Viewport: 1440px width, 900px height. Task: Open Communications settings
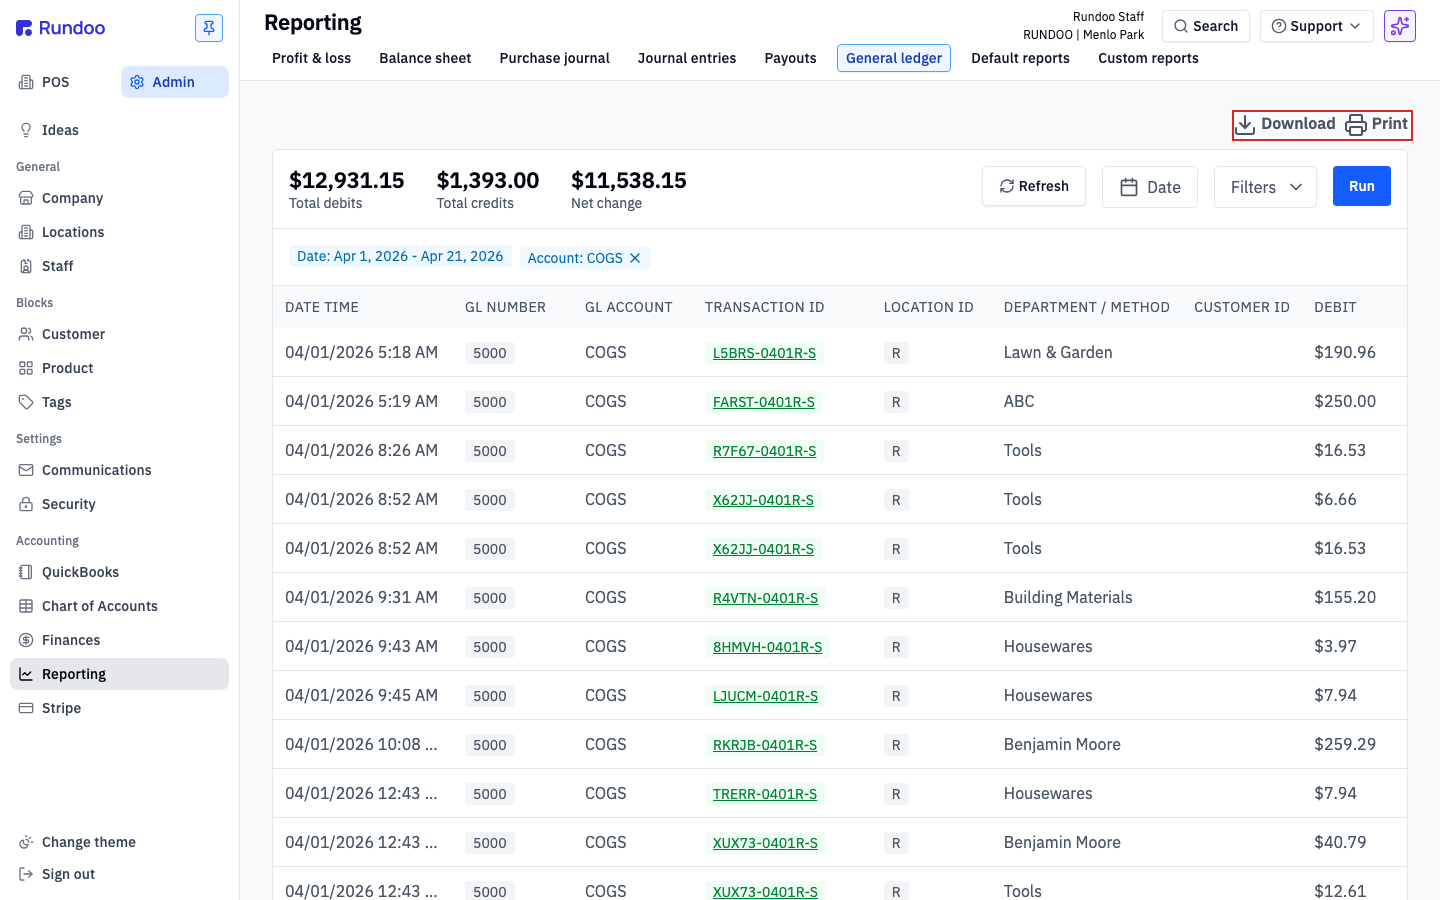[119, 470]
